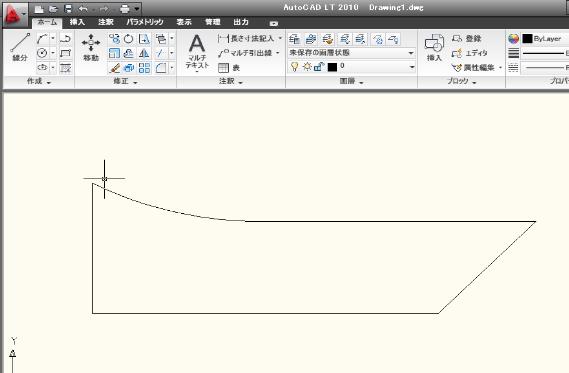Select the Stretch tool in 修正 panel
Image resolution: width=569 pixels, height=373 pixels.
click(x=144, y=38)
